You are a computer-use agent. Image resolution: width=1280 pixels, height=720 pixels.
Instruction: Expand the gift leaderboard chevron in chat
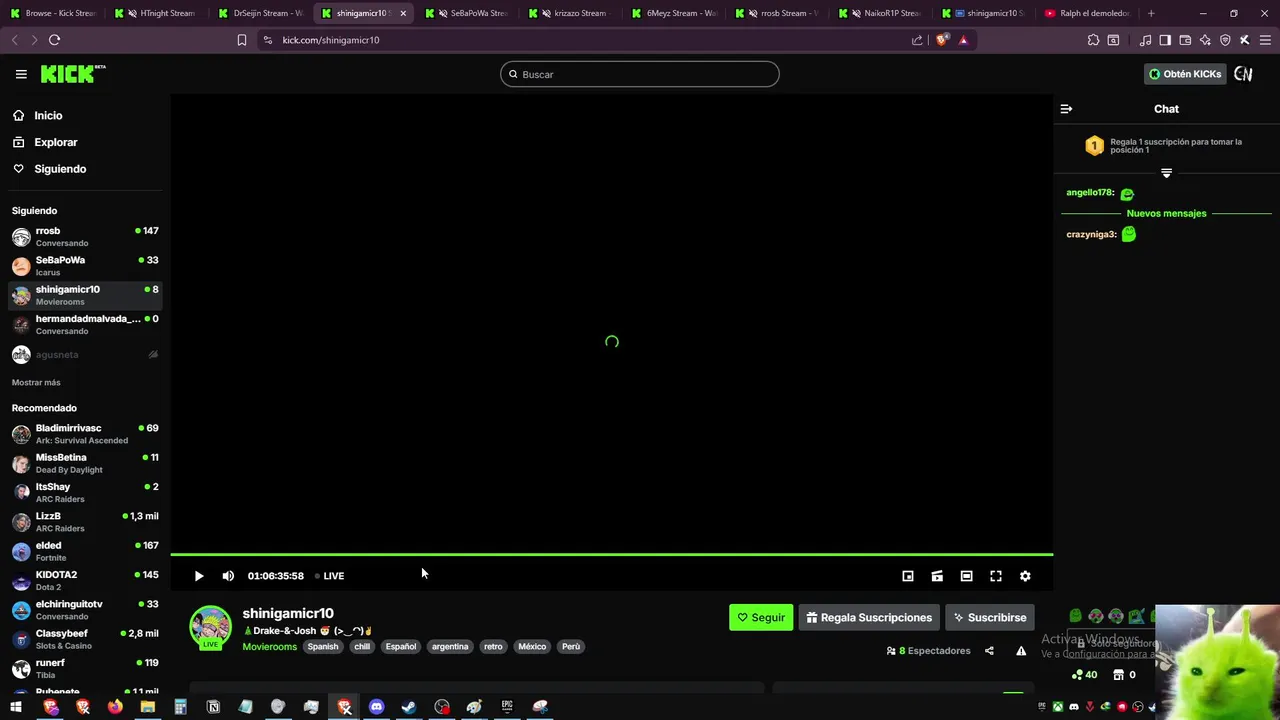pos(1166,173)
